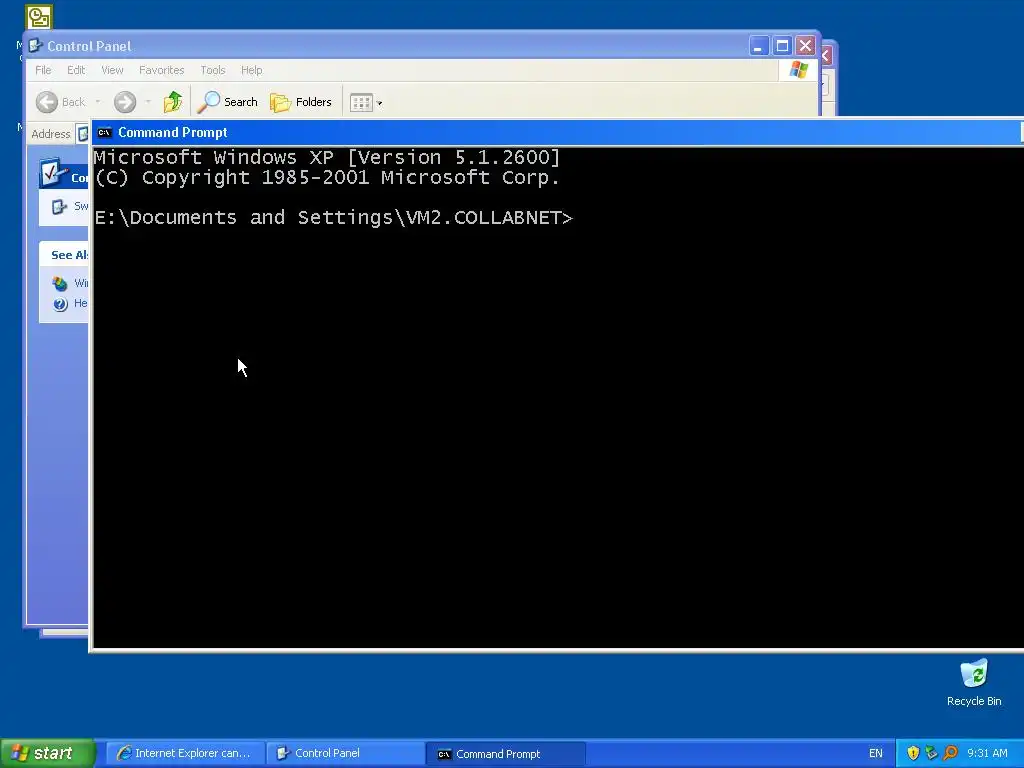Click the orange magnifier tray icon
The width and height of the screenshot is (1024, 768).
(950, 754)
